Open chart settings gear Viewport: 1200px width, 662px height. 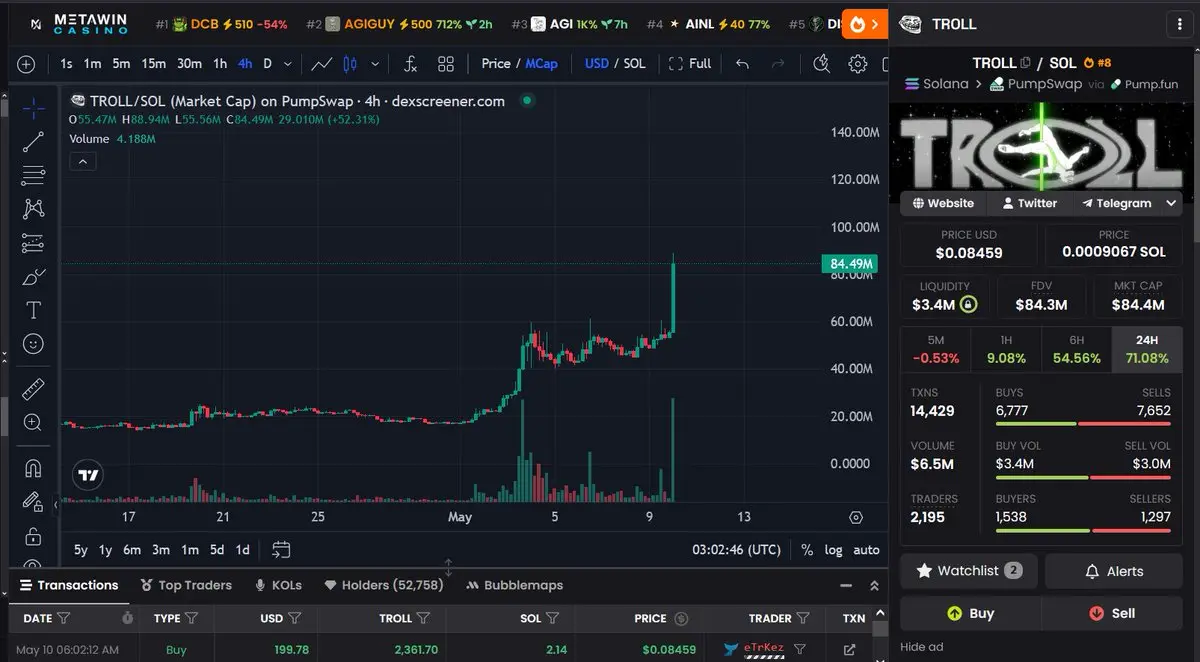(x=857, y=64)
